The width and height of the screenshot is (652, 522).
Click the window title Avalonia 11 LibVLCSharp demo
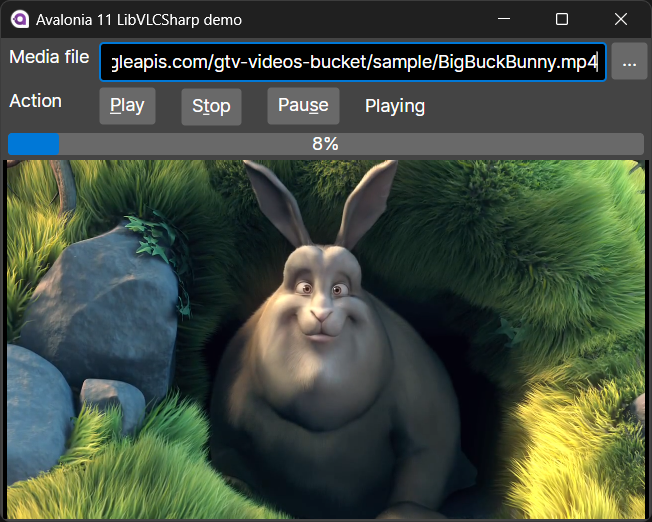[138, 20]
